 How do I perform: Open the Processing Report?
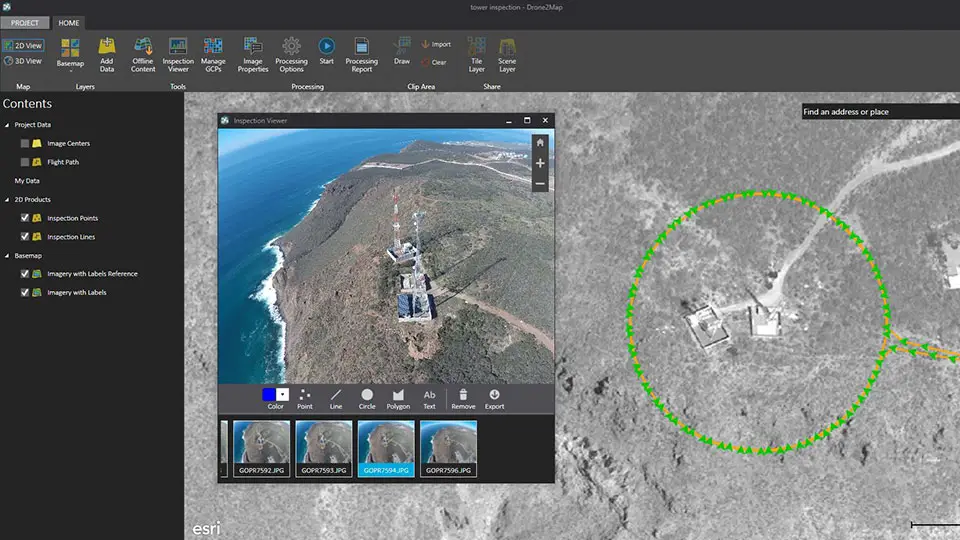click(x=361, y=54)
